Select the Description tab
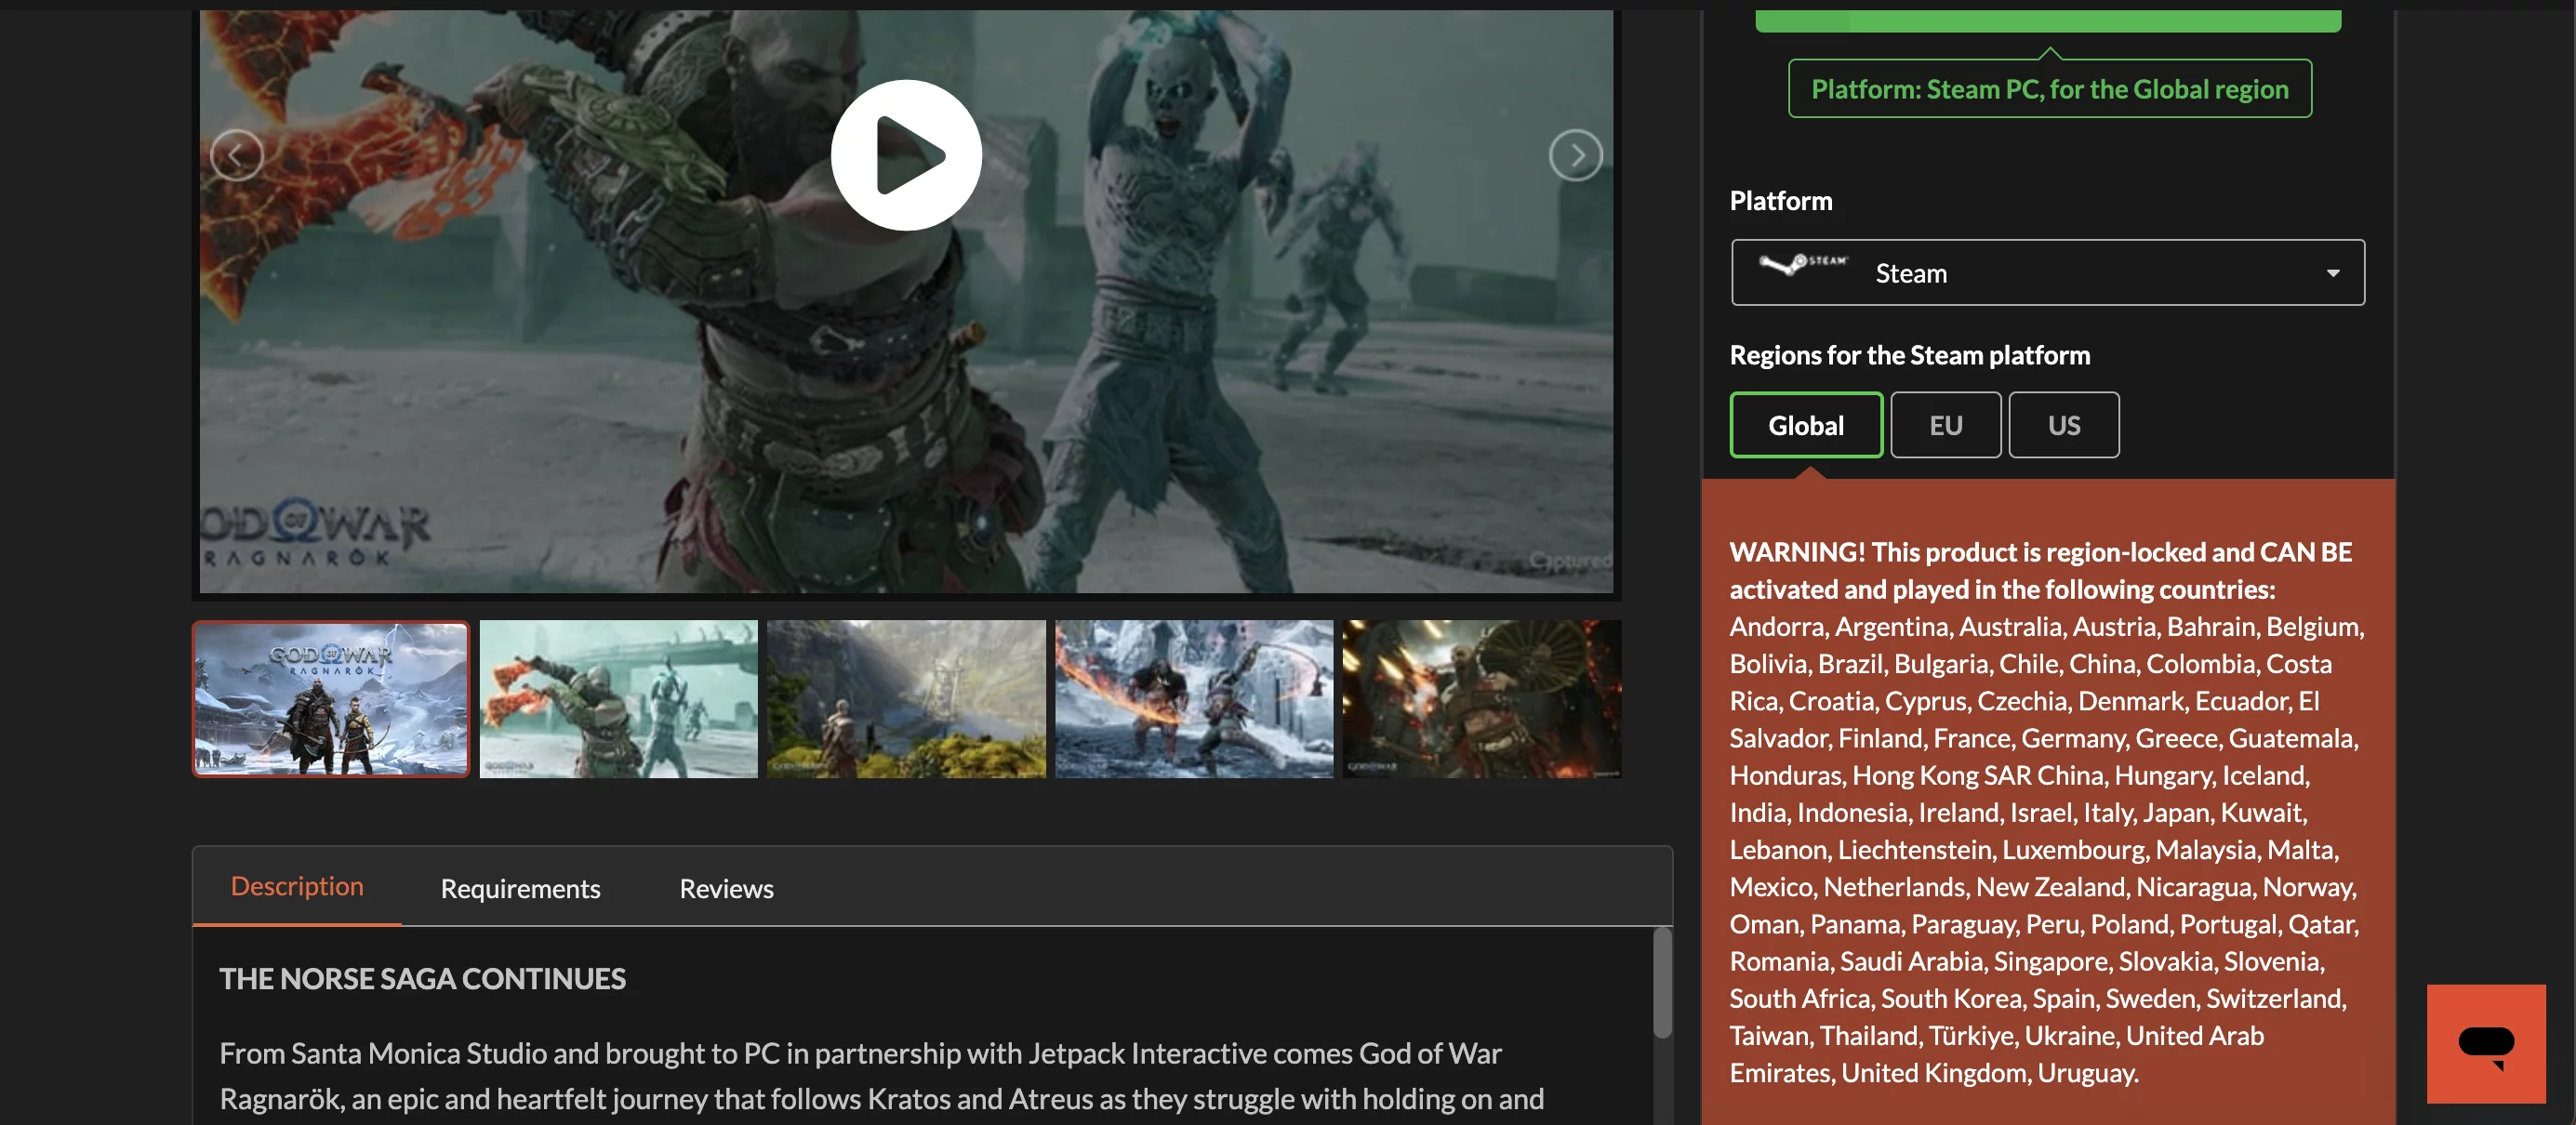 point(297,886)
